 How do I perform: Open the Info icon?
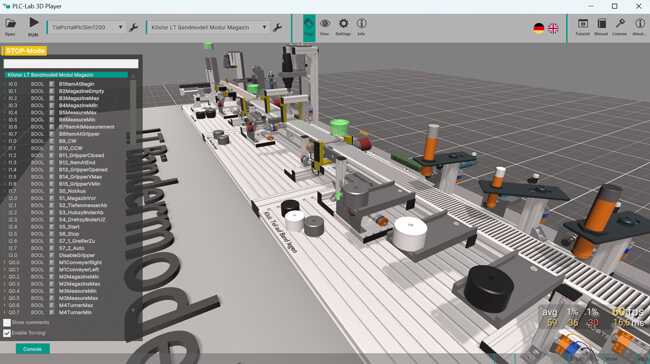click(x=361, y=27)
